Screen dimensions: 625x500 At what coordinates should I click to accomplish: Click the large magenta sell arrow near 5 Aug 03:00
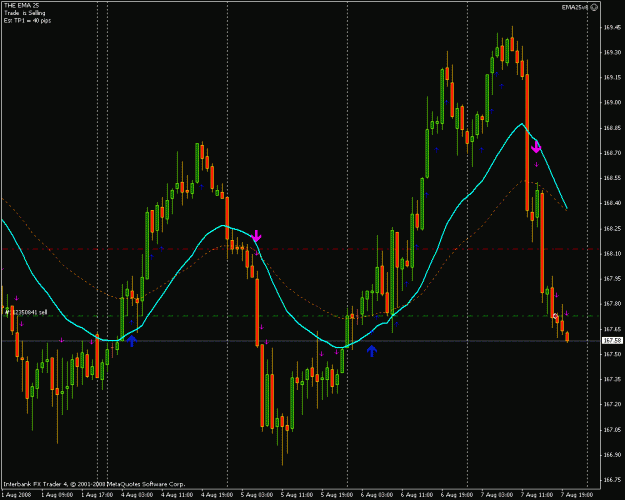[256, 236]
